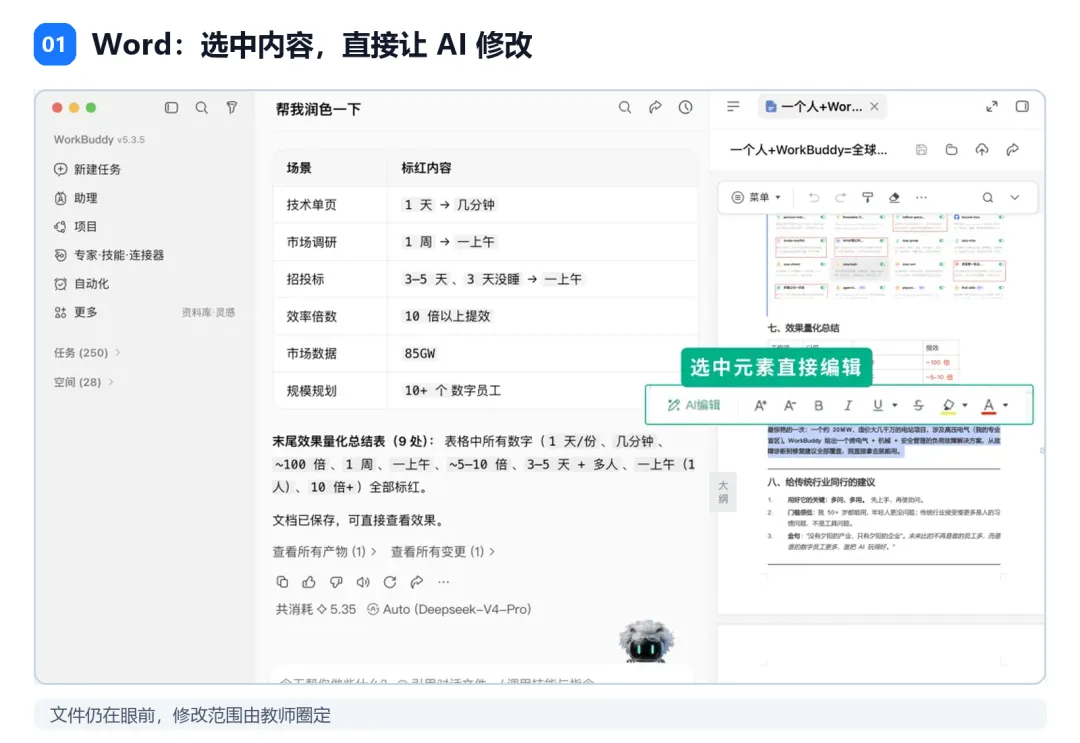Share the document using arrow icon
The width and height of the screenshot is (1080, 743).
(x=1012, y=149)
